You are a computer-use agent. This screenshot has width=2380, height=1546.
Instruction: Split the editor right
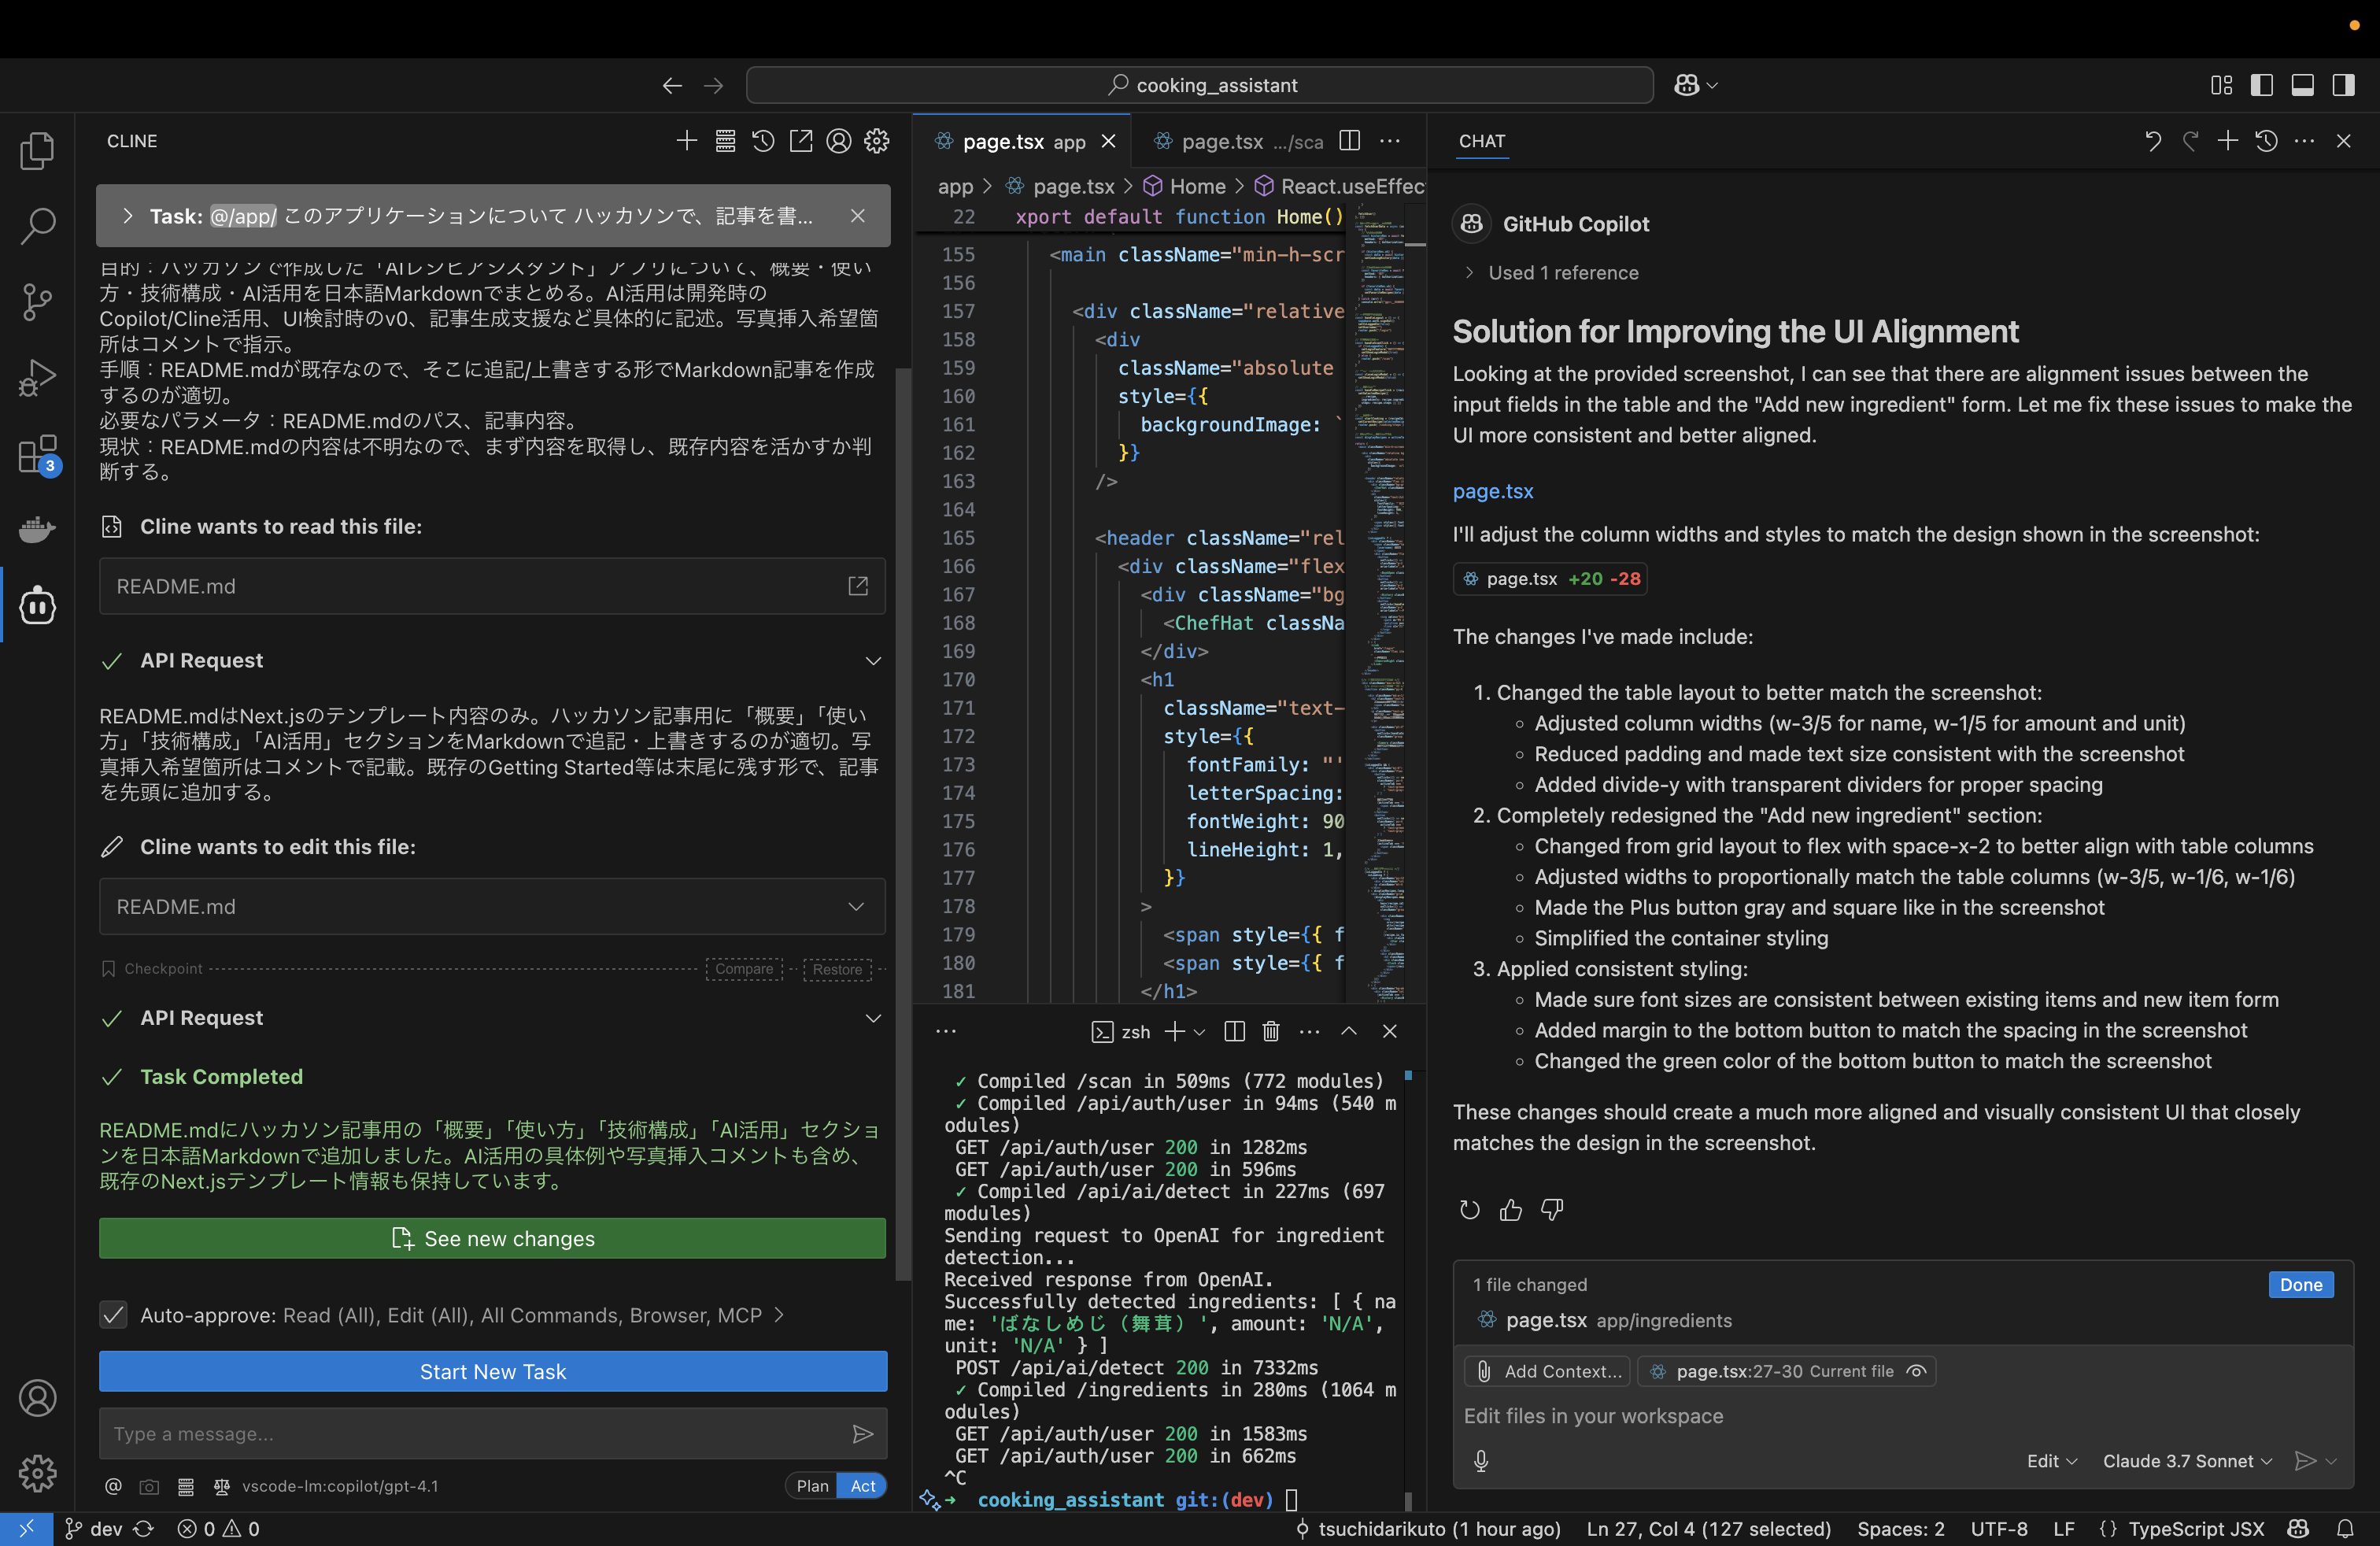[1350, 141]
